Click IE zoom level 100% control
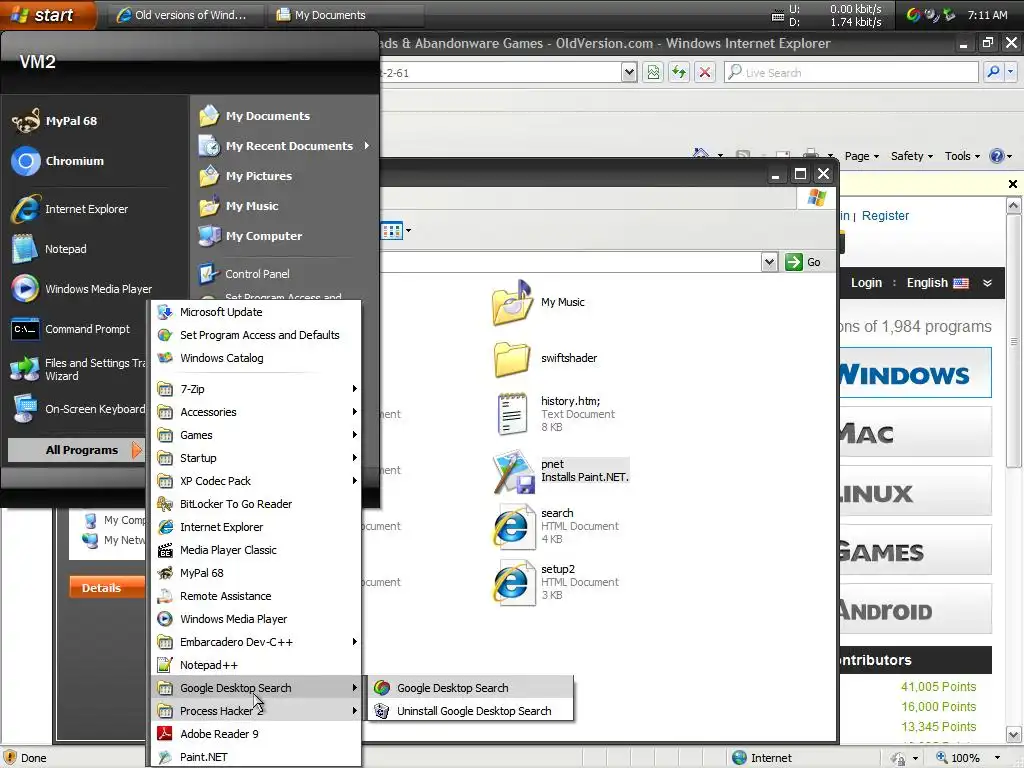Viewport: 1024px width, 768px height. 969,758
